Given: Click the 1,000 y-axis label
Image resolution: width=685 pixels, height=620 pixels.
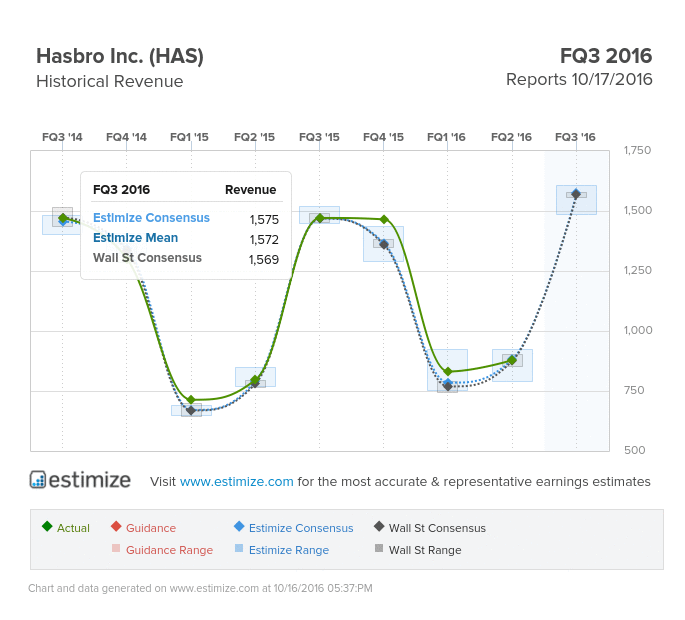Looking at the screenshot, I should [x=637, y=330].
